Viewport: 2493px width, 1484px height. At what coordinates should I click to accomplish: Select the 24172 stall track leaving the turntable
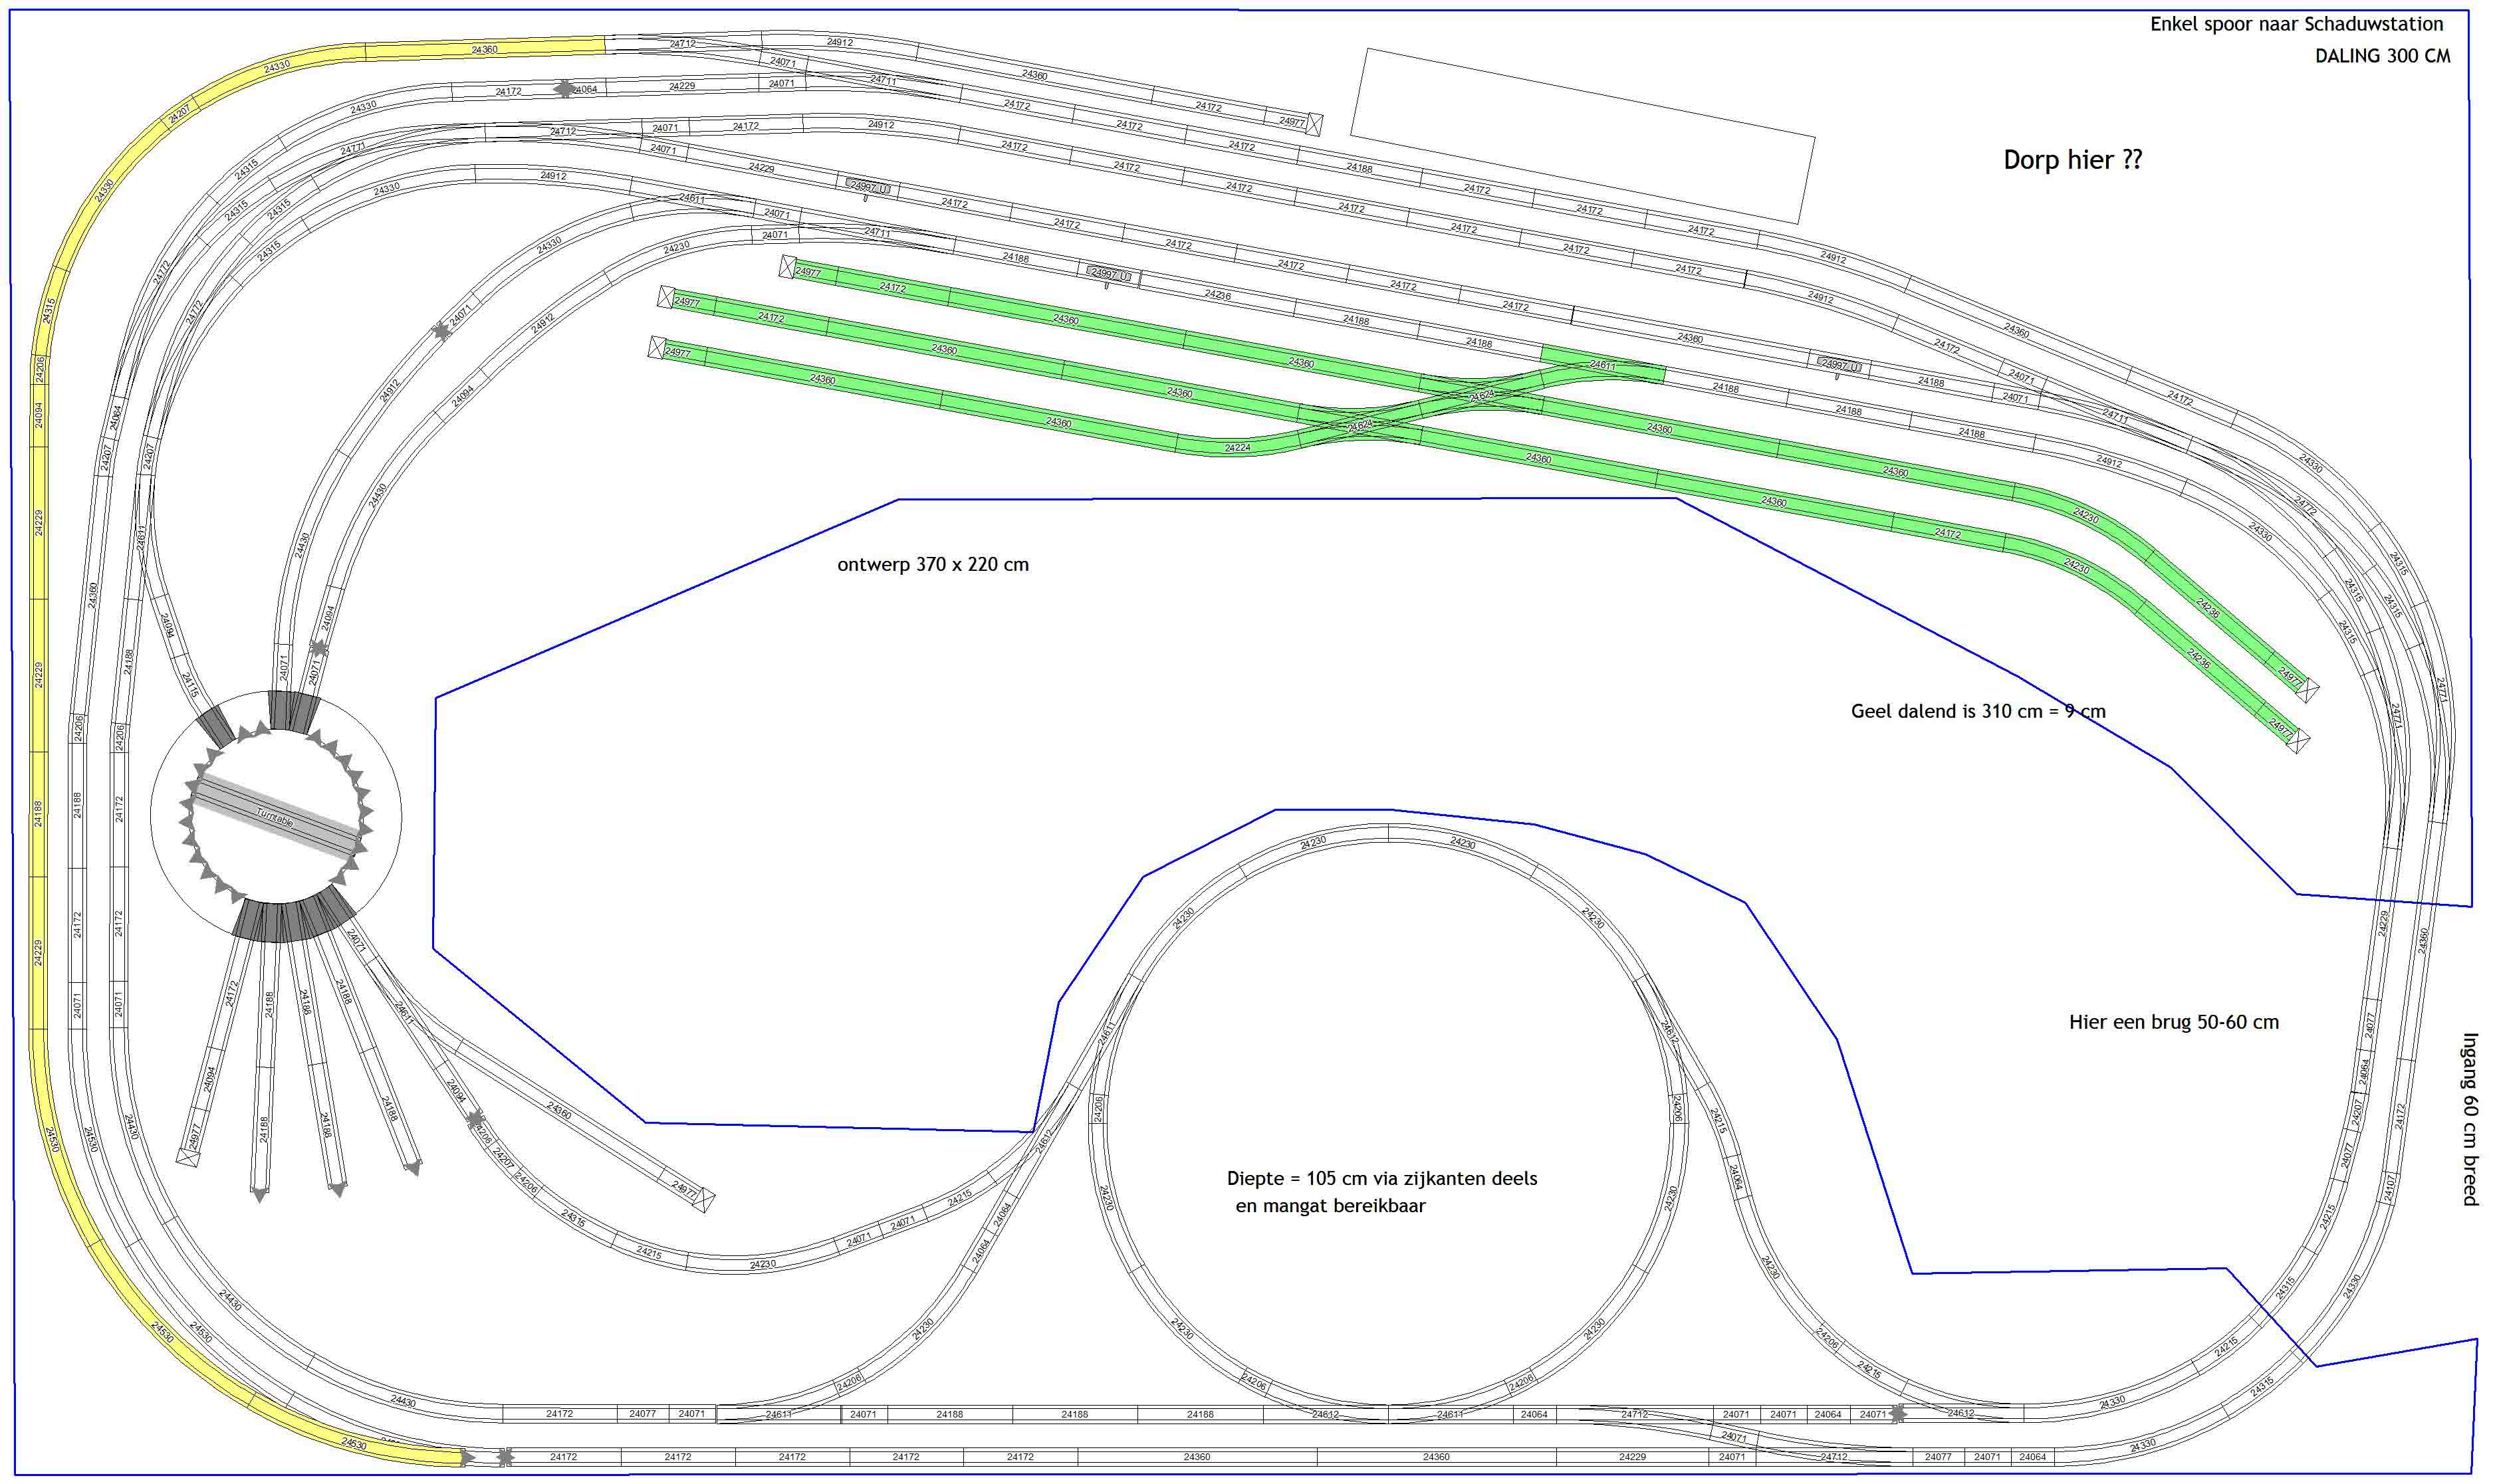tap(231, 992)
